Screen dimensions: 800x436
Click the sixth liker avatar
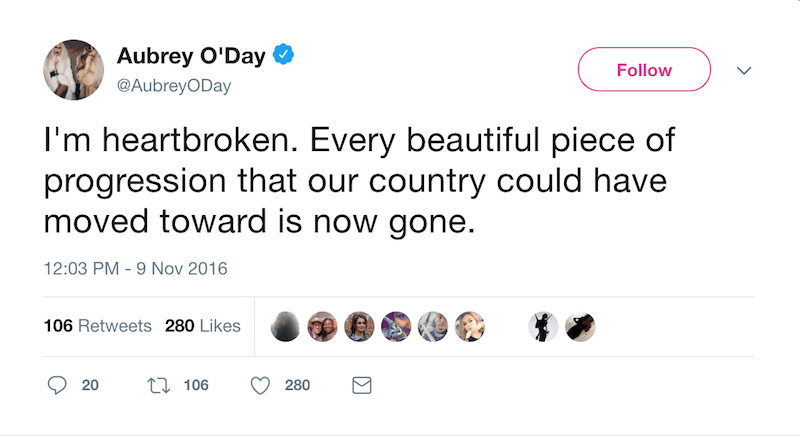pyautogui.click(x=469, y=326)
